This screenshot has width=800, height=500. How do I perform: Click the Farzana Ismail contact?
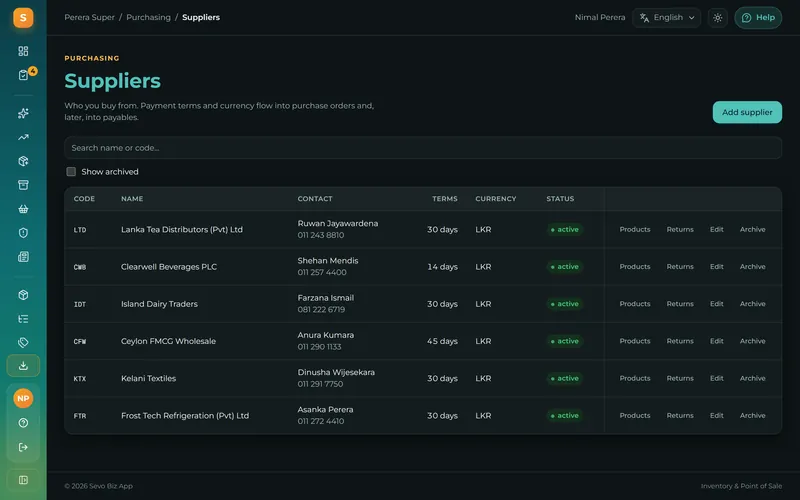(x=326, y=298)
